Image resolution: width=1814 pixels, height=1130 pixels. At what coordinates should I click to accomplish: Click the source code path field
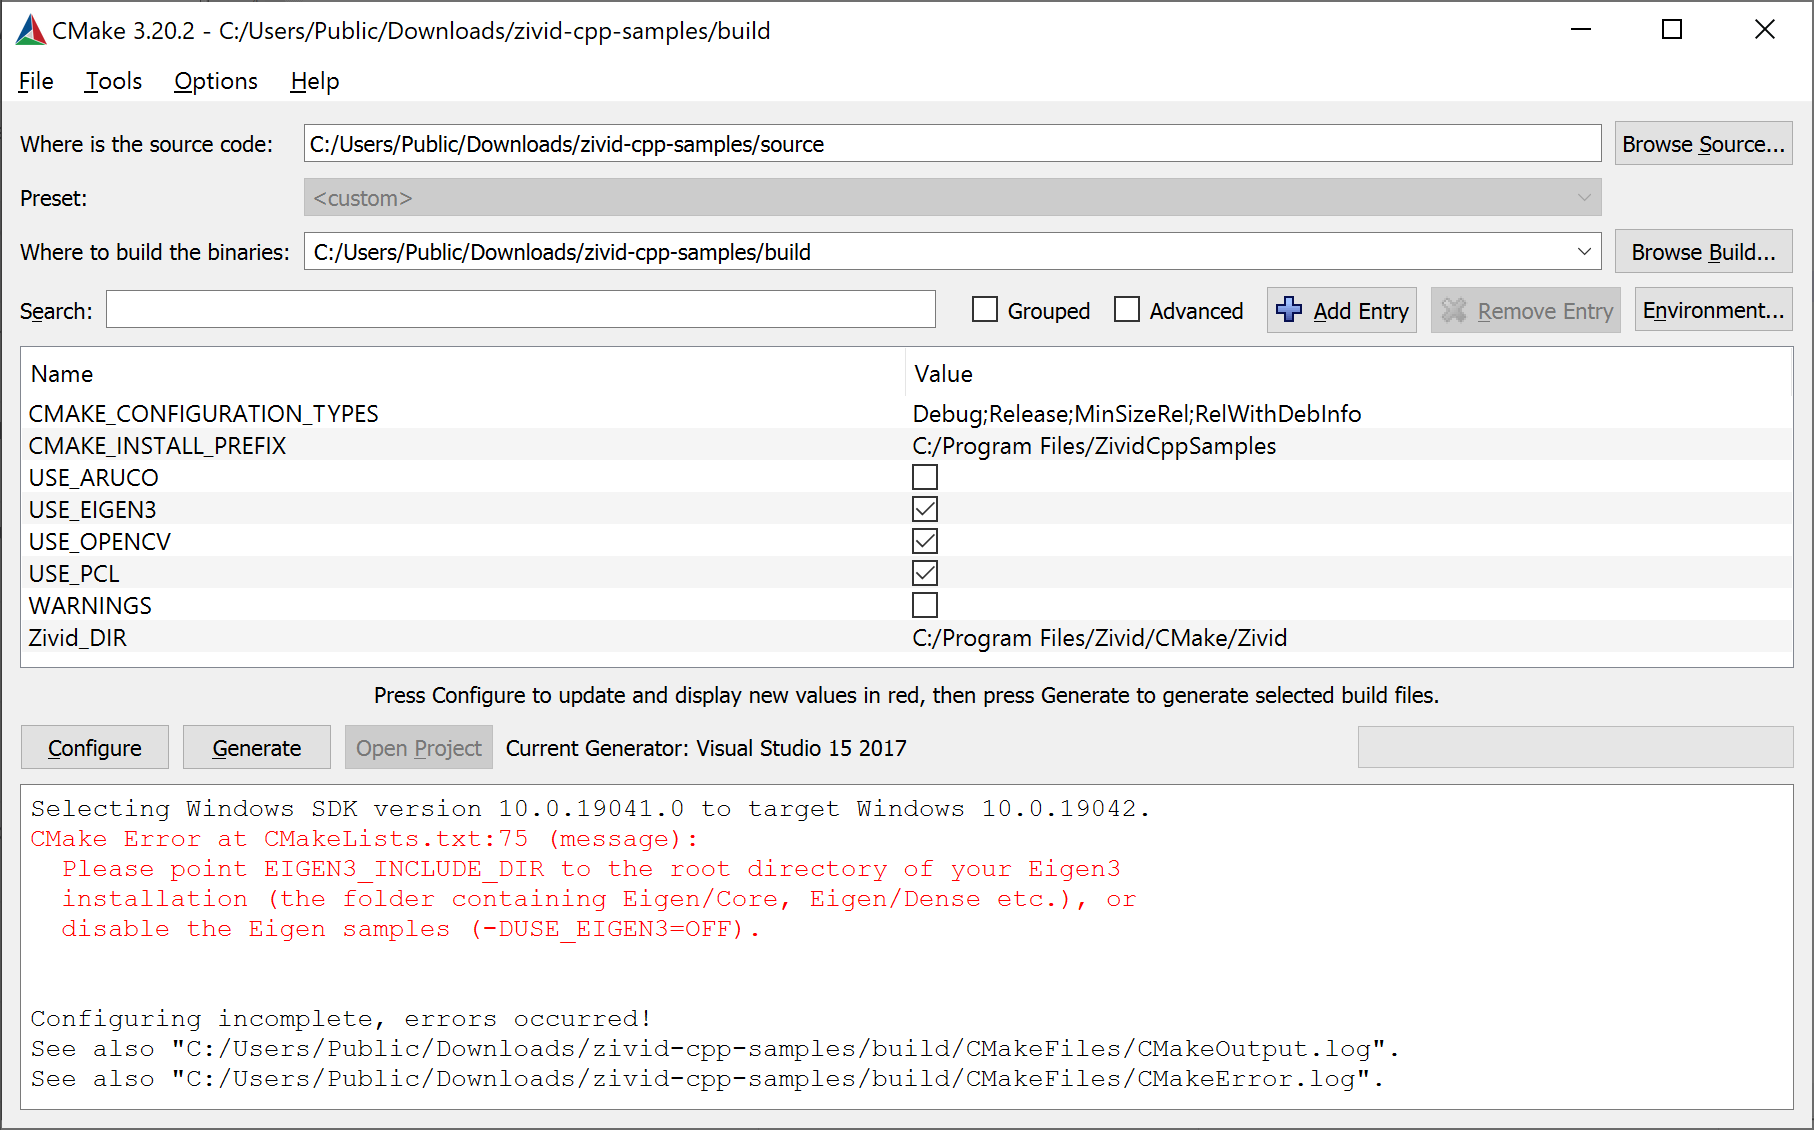click(952, 144)
